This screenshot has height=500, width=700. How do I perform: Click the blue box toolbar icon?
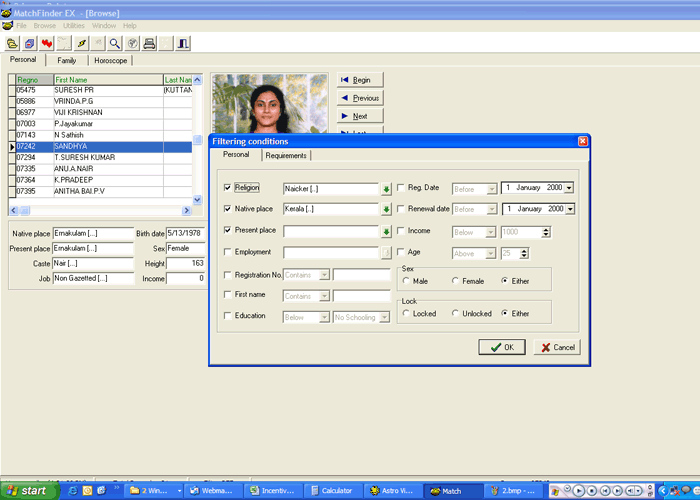(x=29, y=43)
